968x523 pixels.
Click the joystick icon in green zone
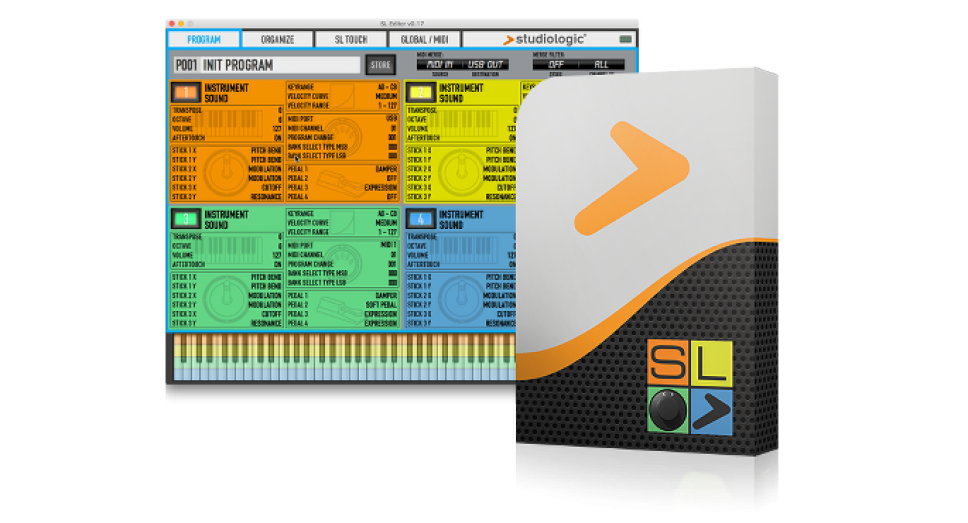click(x=225, y=297)
